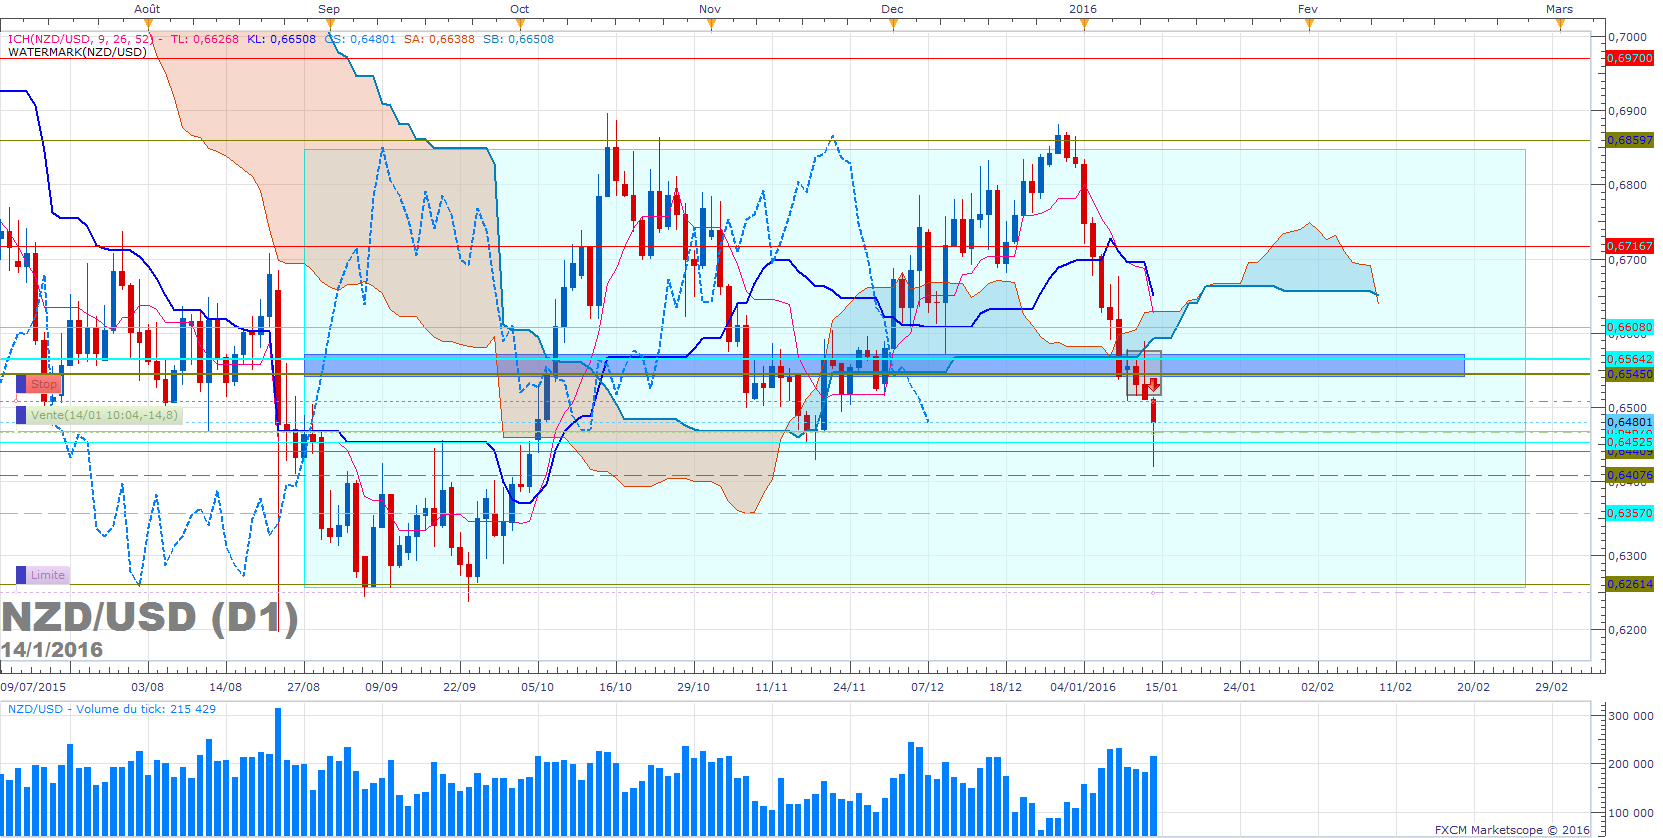
Task: Click the Sep month marker triangle
Action: pyautogui.click(x=329, y=23)
